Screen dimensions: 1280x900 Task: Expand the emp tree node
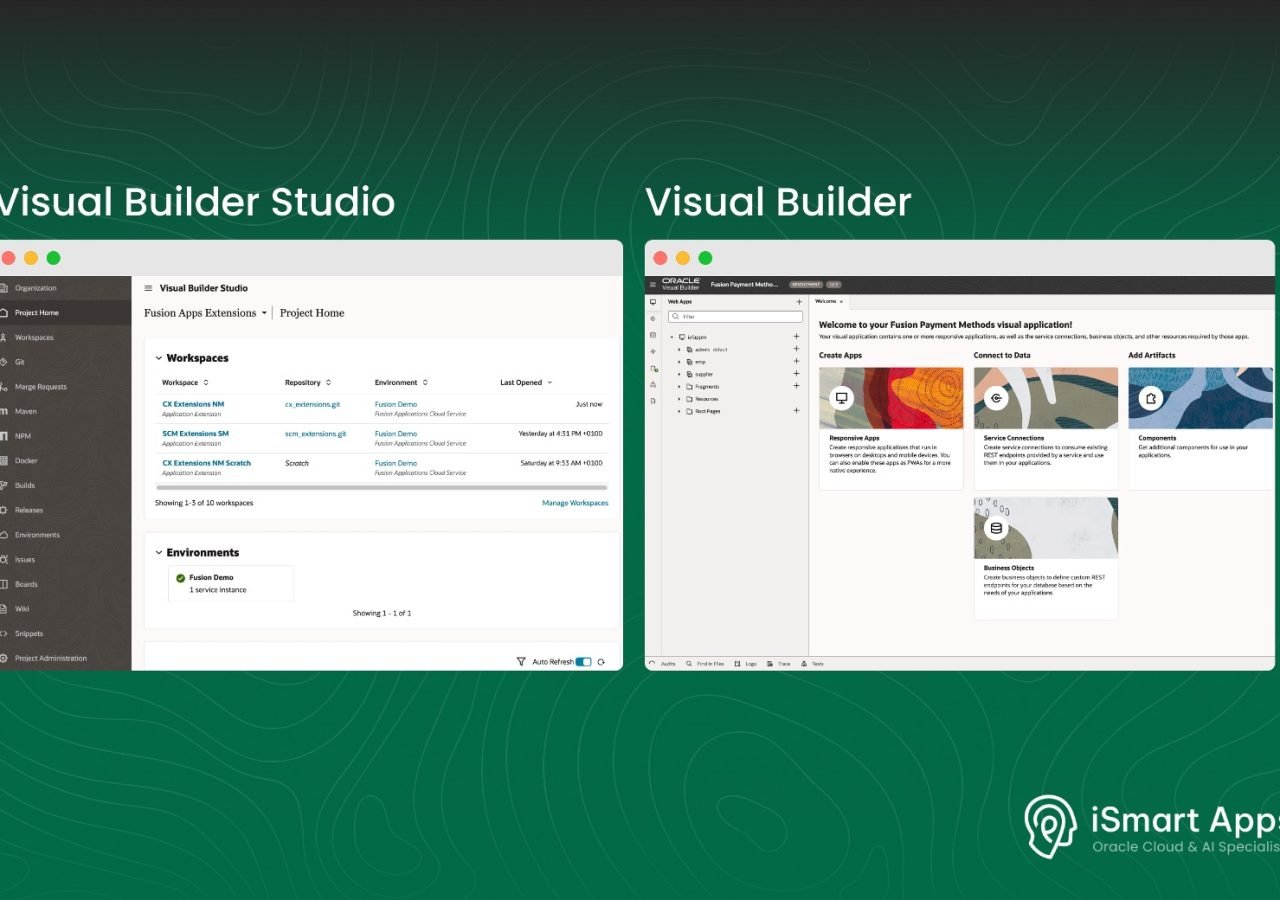pyautogui.click(x=679, y=361)
